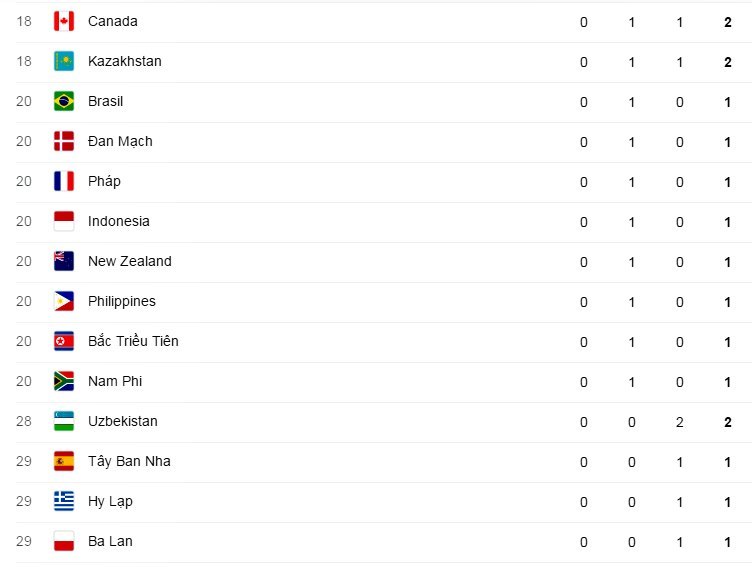
Task: Click the Pháp tricolor flag icon
Action: point(64,181)
